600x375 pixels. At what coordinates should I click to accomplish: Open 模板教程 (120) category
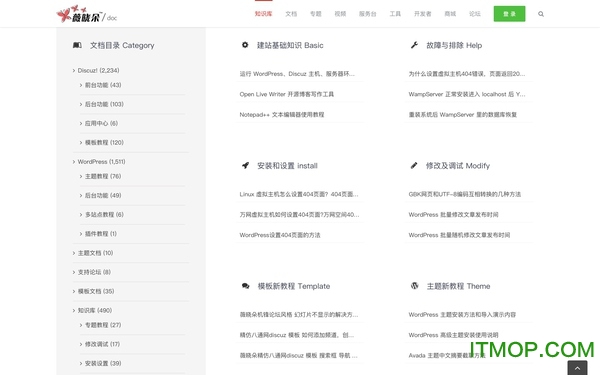104,142
